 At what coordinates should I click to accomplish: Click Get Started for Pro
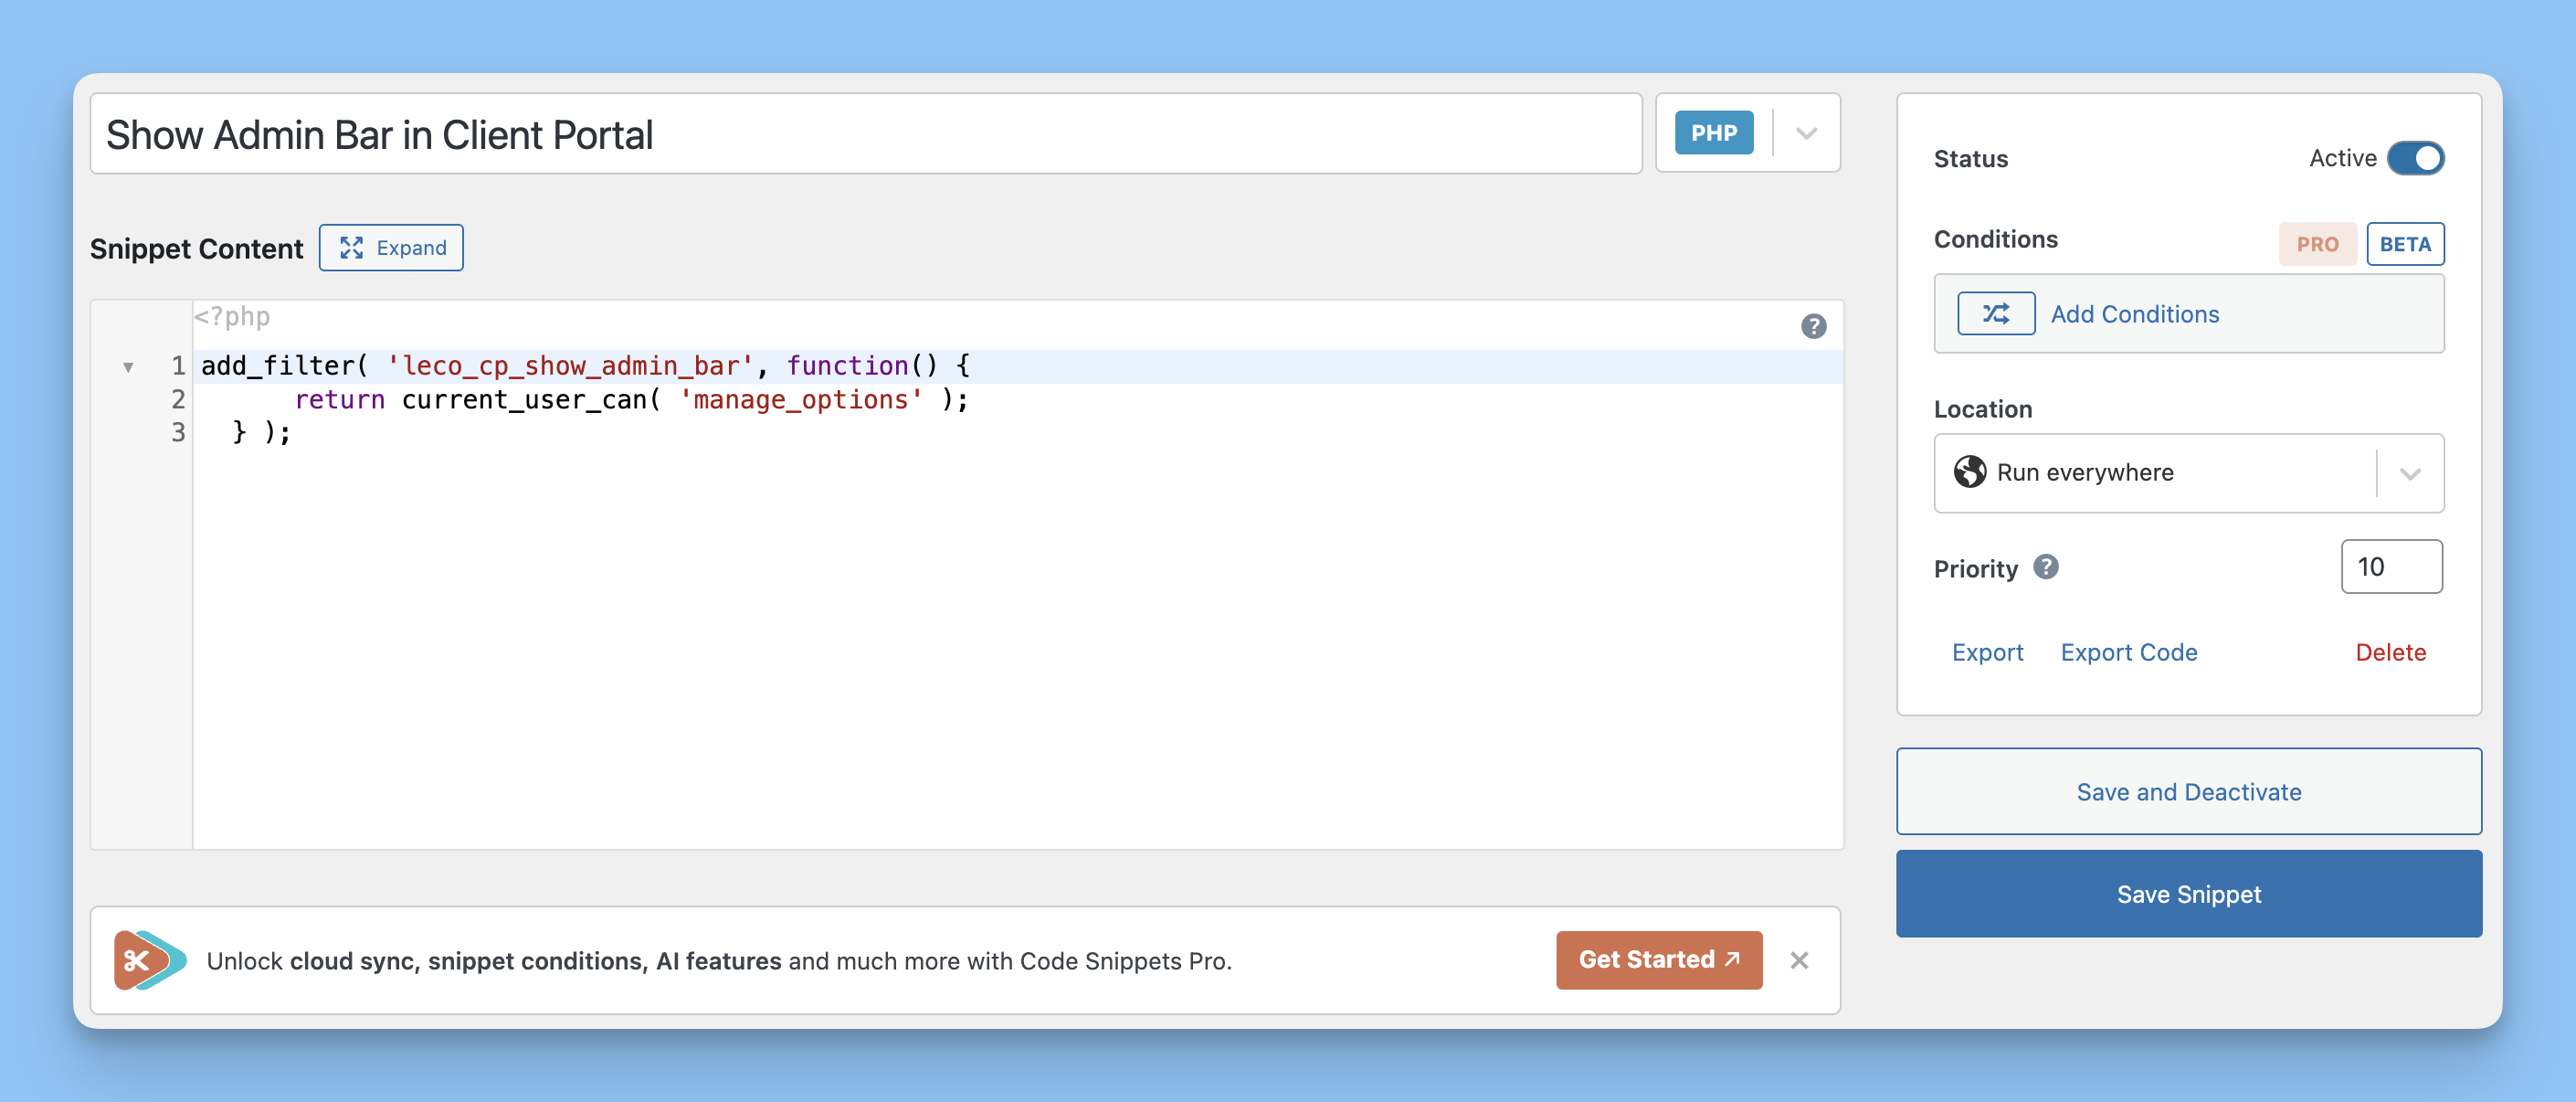pyautogui.click(x=1659, y=960)
